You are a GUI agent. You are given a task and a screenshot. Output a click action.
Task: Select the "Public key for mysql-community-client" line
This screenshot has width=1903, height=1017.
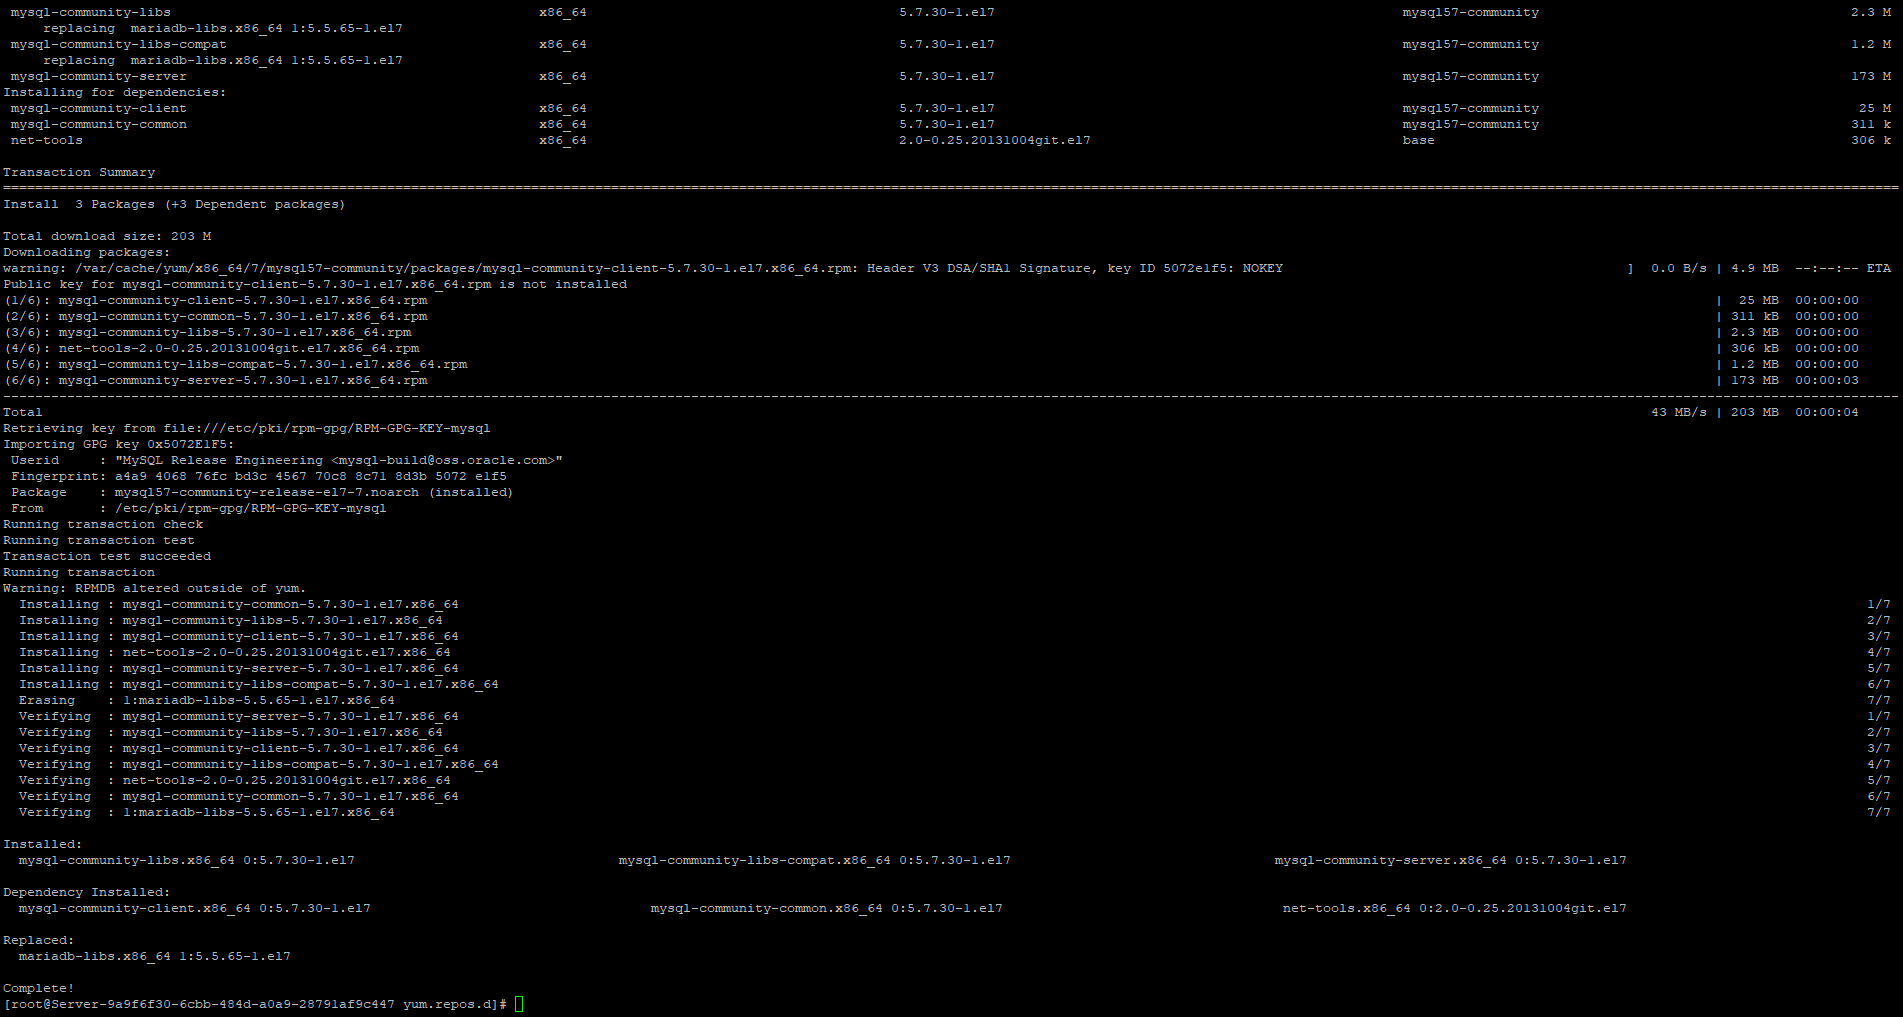tap(315, 284)
